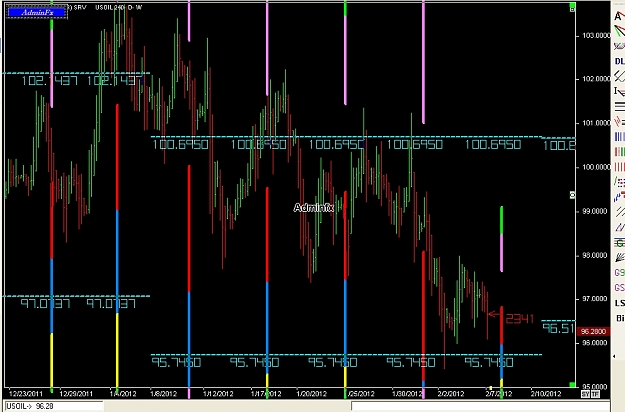
Task: Select the blue slanted channel lines tool
Action: 619,228
